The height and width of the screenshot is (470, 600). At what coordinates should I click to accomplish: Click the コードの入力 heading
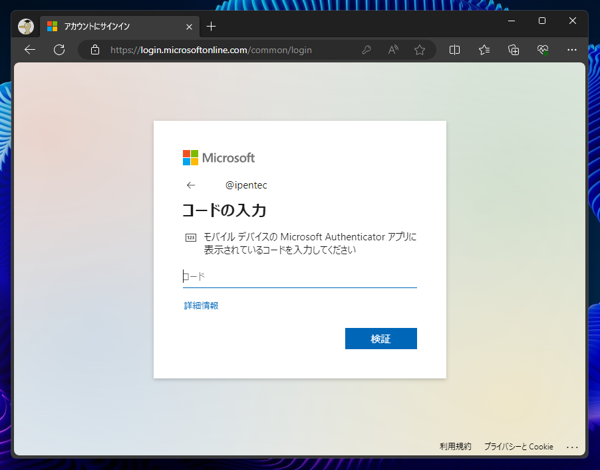pyautogui.click(x=224, y=211)
